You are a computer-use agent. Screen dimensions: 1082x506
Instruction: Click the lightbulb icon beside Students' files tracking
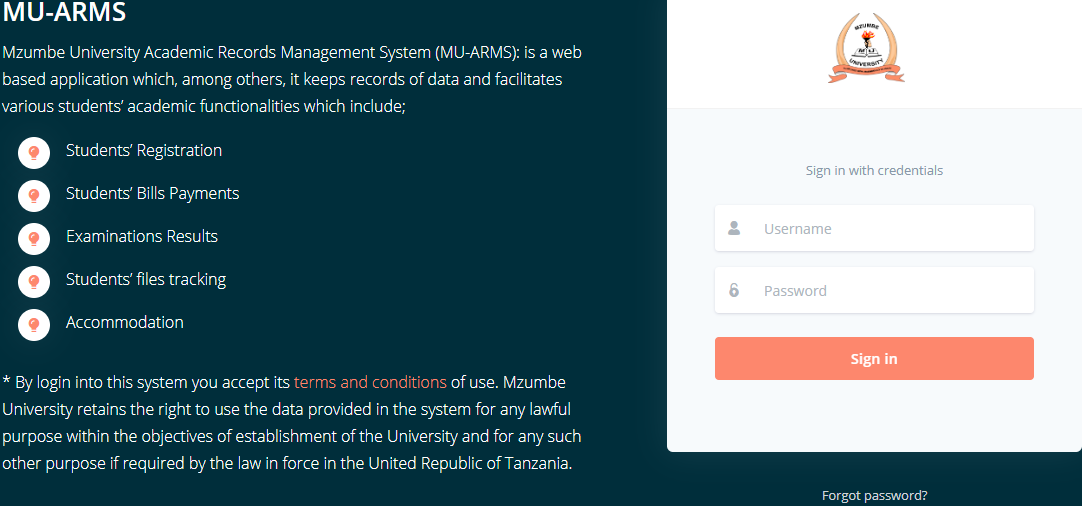click(34, 281)
